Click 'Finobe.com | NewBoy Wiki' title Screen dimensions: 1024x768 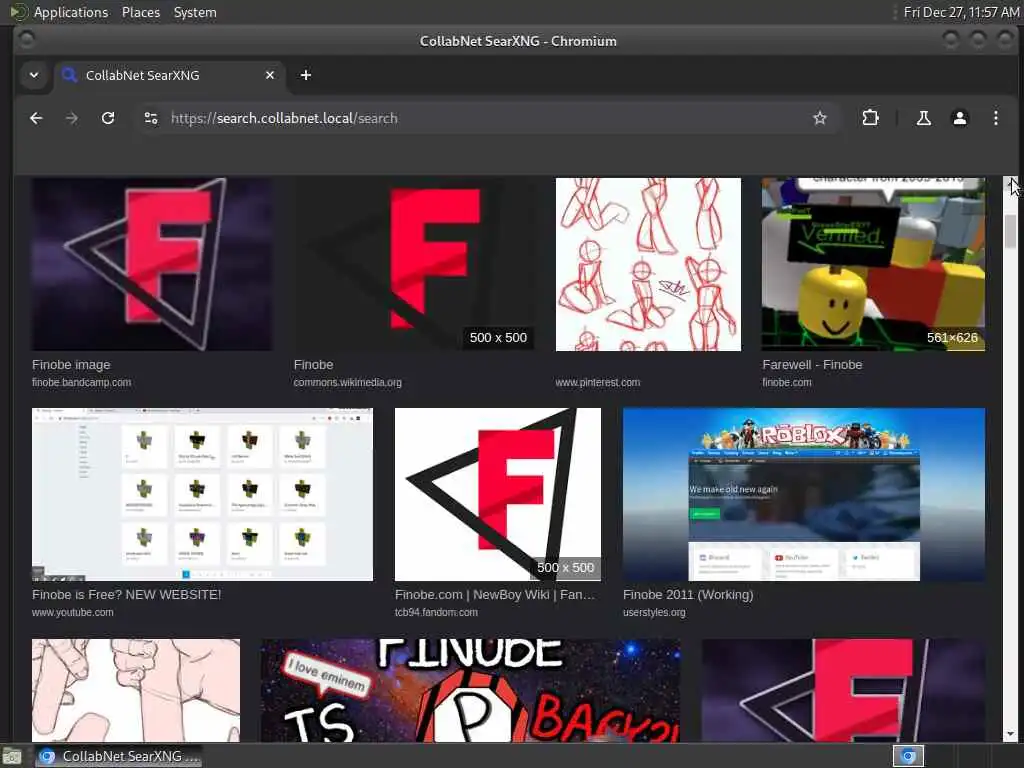(x=495, y=595)
